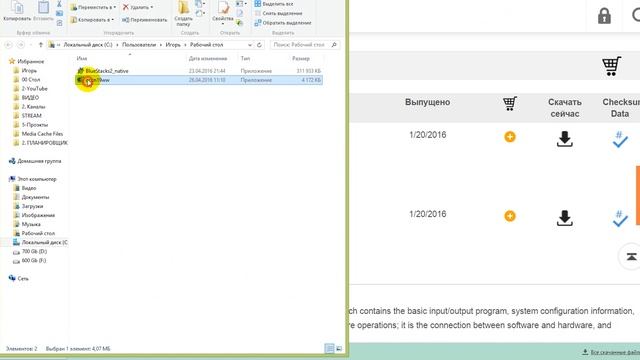The width and height of the screenshot is (640, 360).
Task: Open the Копировать в dropdown
Action: point(92,20)
